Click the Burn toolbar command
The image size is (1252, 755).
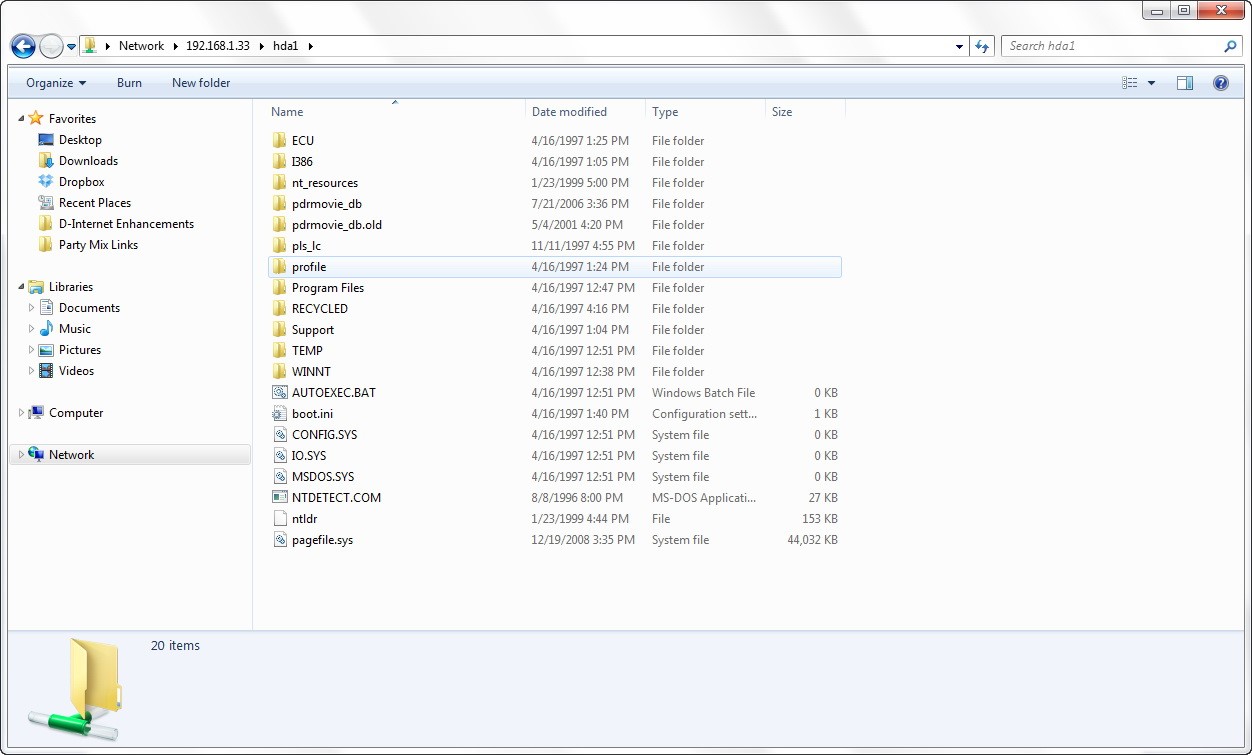pyautogui.click(x=129, y=83)
